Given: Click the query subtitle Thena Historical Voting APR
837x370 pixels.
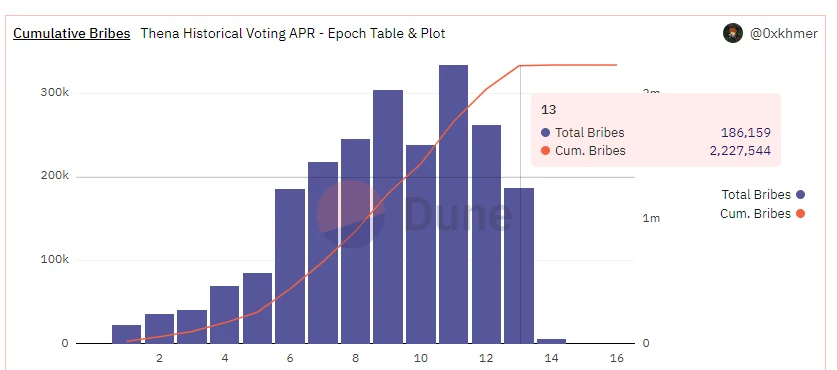Looking at the screenshot, I should point(293,33).
